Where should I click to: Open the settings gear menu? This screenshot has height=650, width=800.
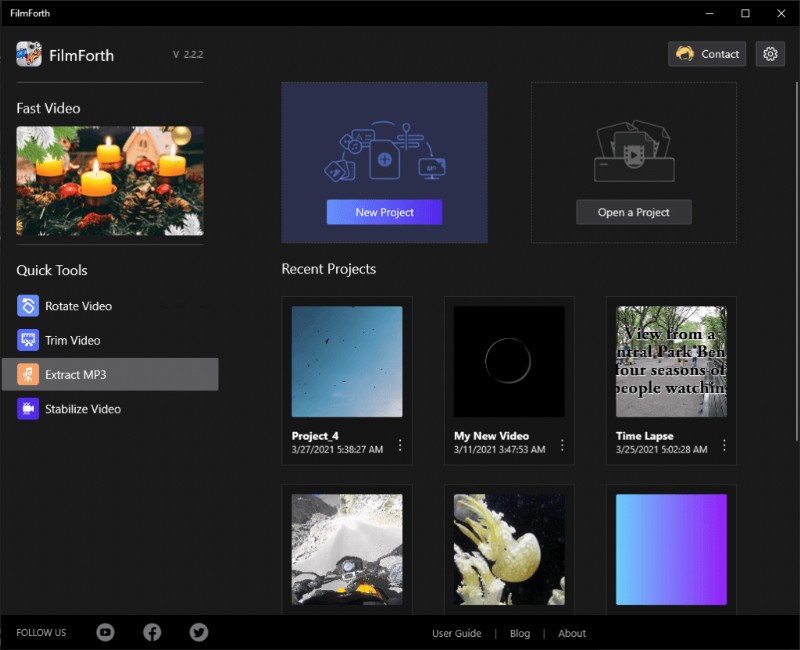[770, 54]
